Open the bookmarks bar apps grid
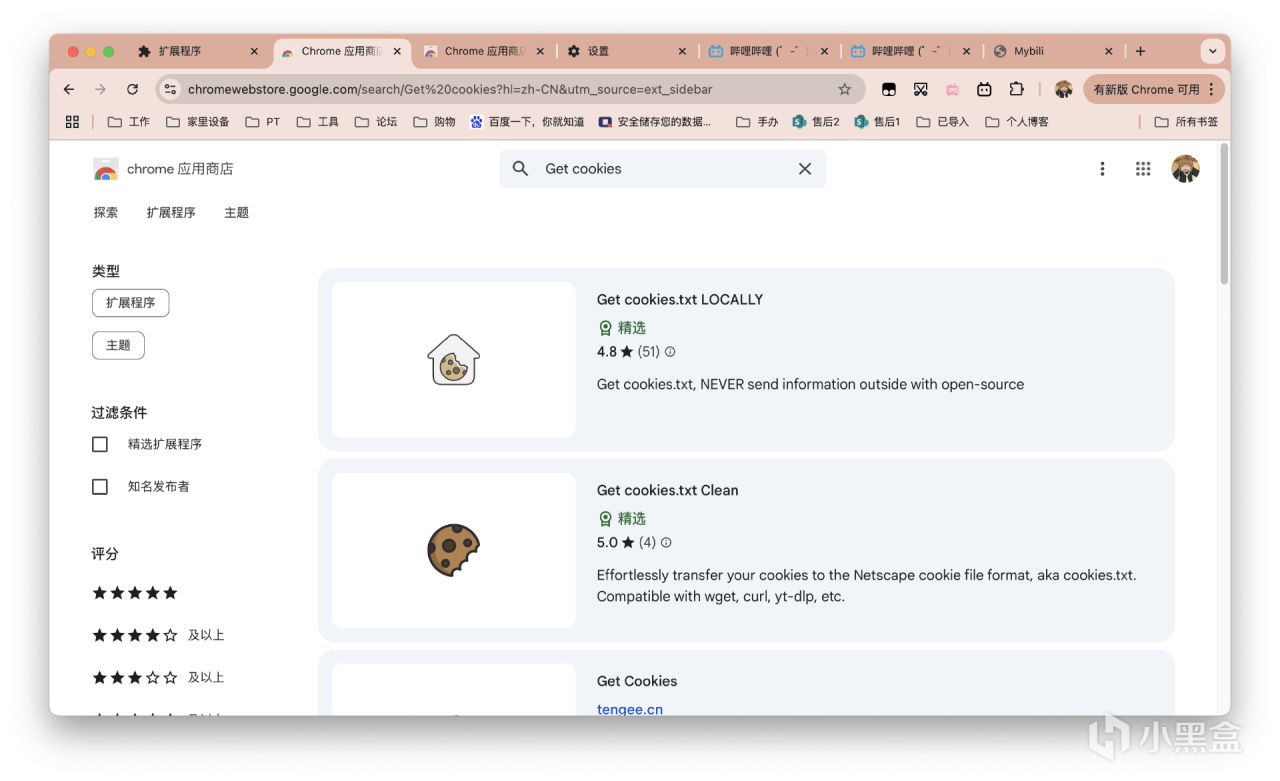1280x781 pixels. pyautogui.click(x=72, y=122)
